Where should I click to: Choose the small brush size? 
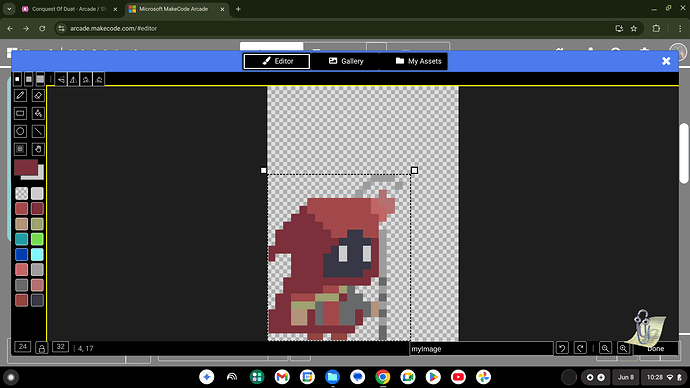coord(17,79)
